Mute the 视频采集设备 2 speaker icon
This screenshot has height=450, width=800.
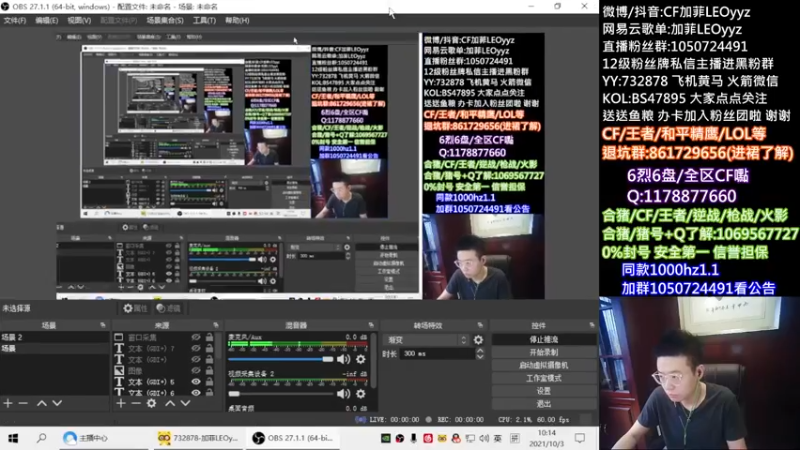click(x=344, y=393)
